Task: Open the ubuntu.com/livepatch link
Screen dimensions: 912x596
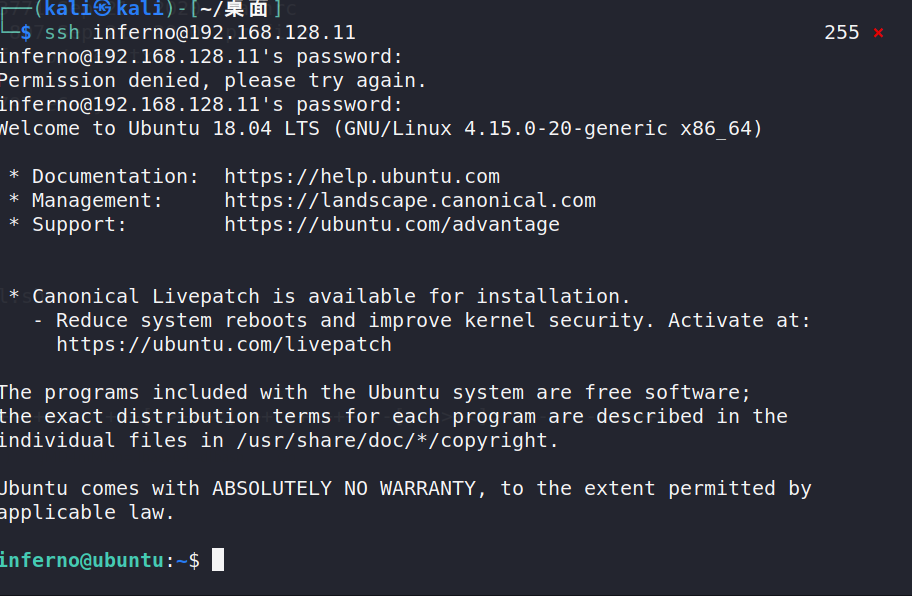Action: (x=224, y=344)
